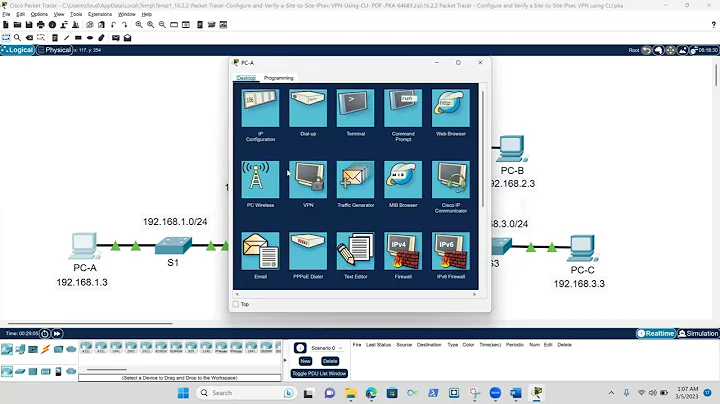Click the power cycle devices button

(45, 333)
